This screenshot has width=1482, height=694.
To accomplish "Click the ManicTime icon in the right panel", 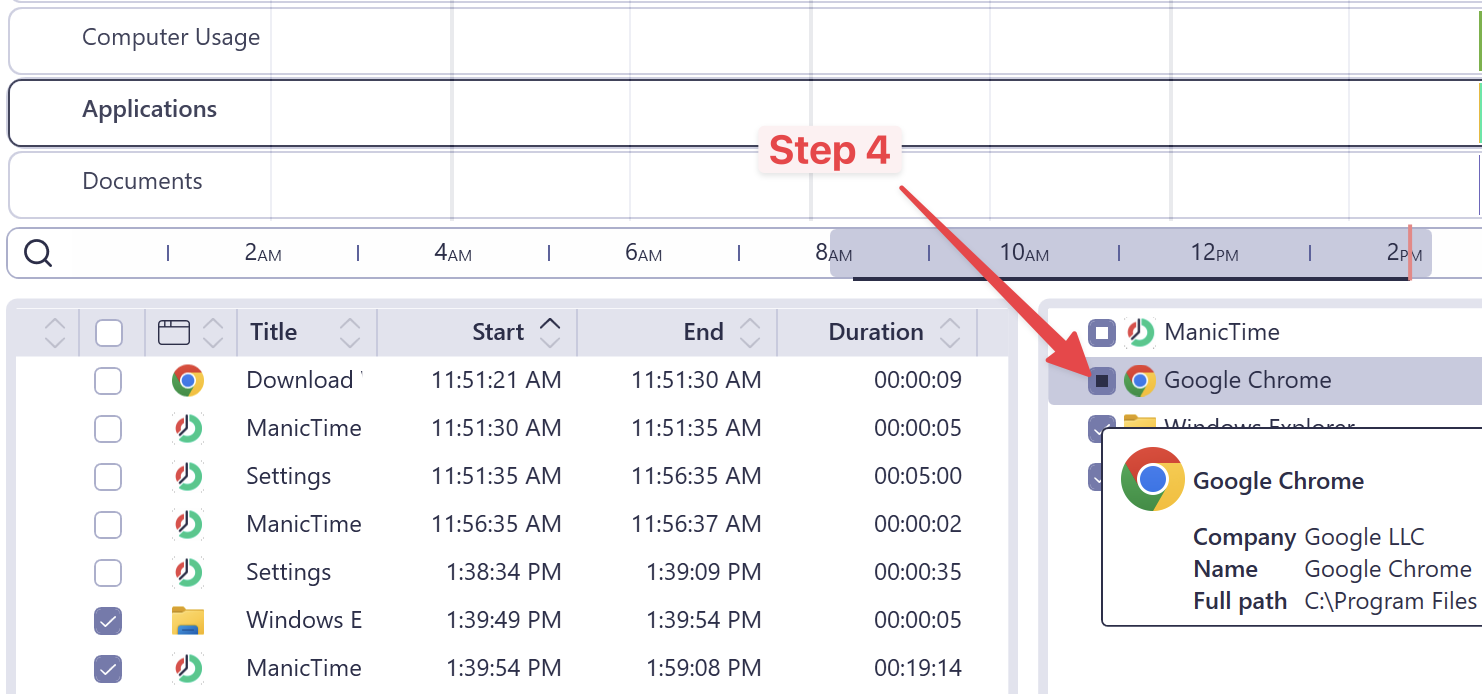I will click(1140, 332).
